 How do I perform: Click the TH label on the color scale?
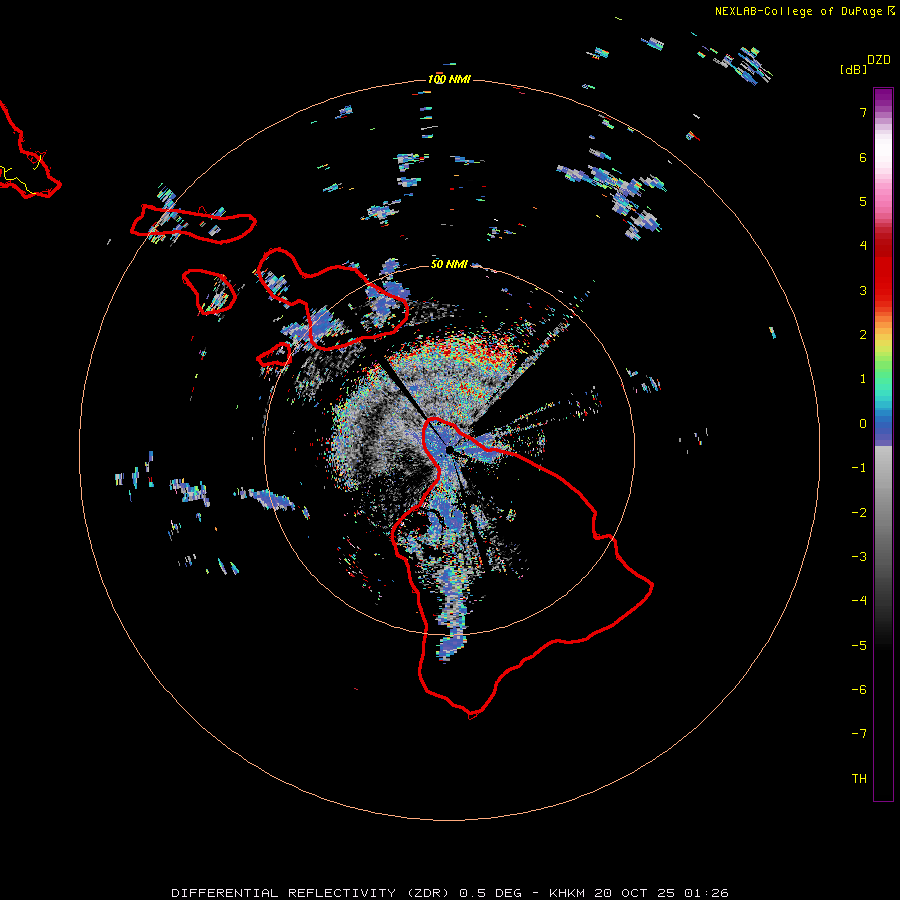point(859,779)
